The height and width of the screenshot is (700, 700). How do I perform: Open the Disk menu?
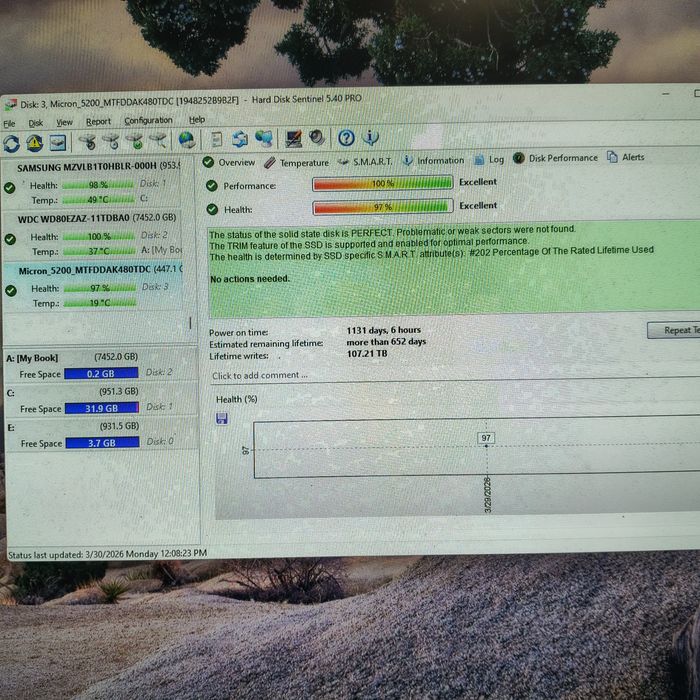(x=35, y=123)
